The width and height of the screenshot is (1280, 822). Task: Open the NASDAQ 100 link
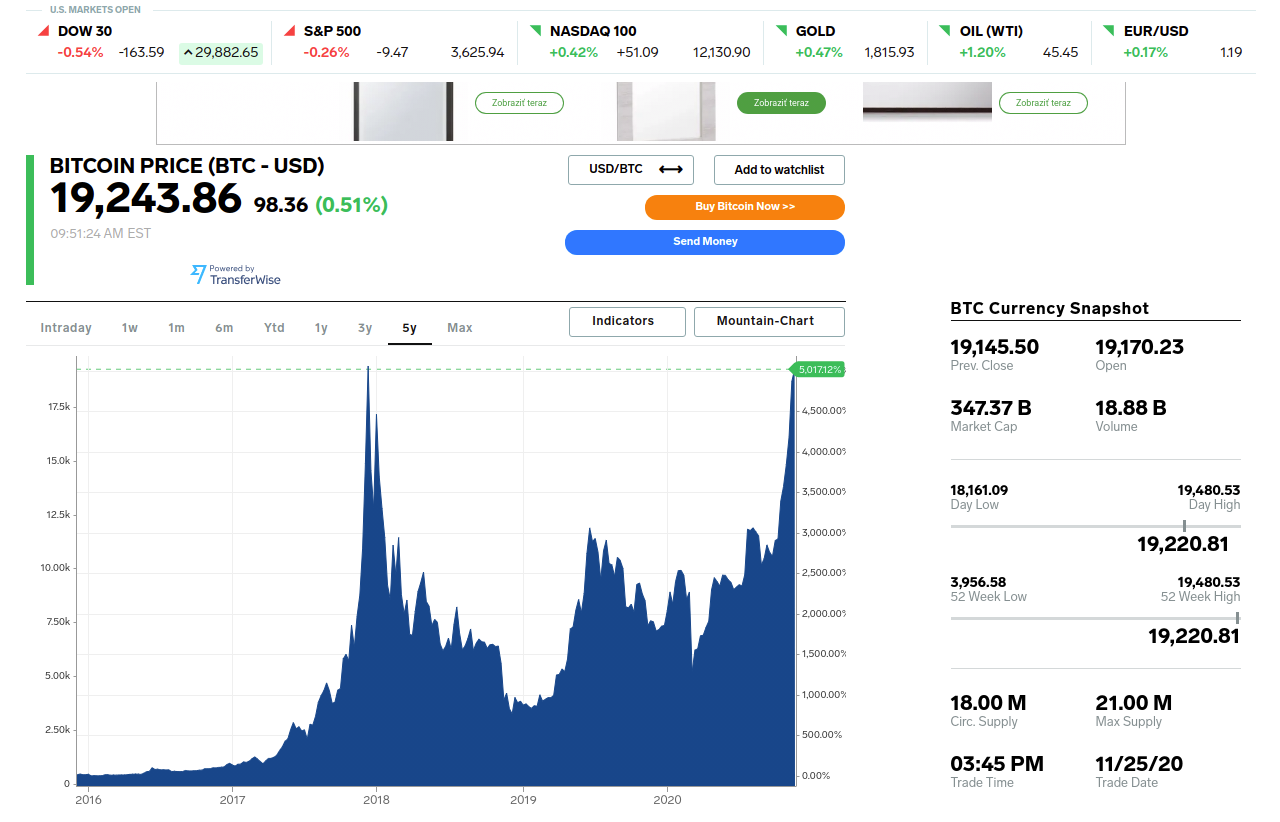click(593, 31)
